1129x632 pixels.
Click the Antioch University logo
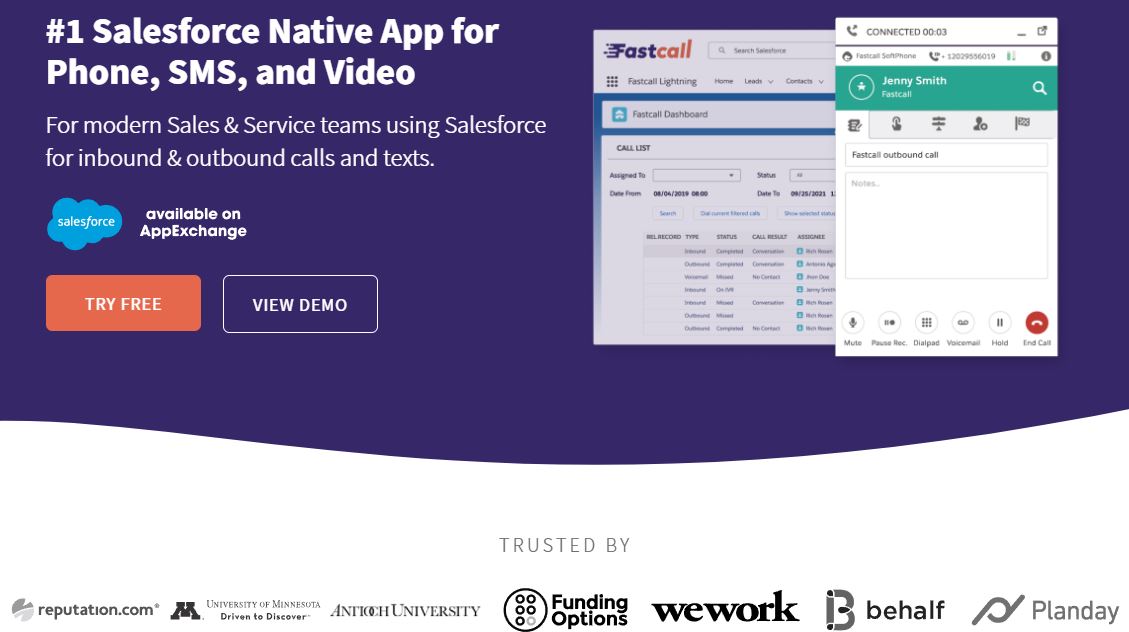[x=405, y=611]
